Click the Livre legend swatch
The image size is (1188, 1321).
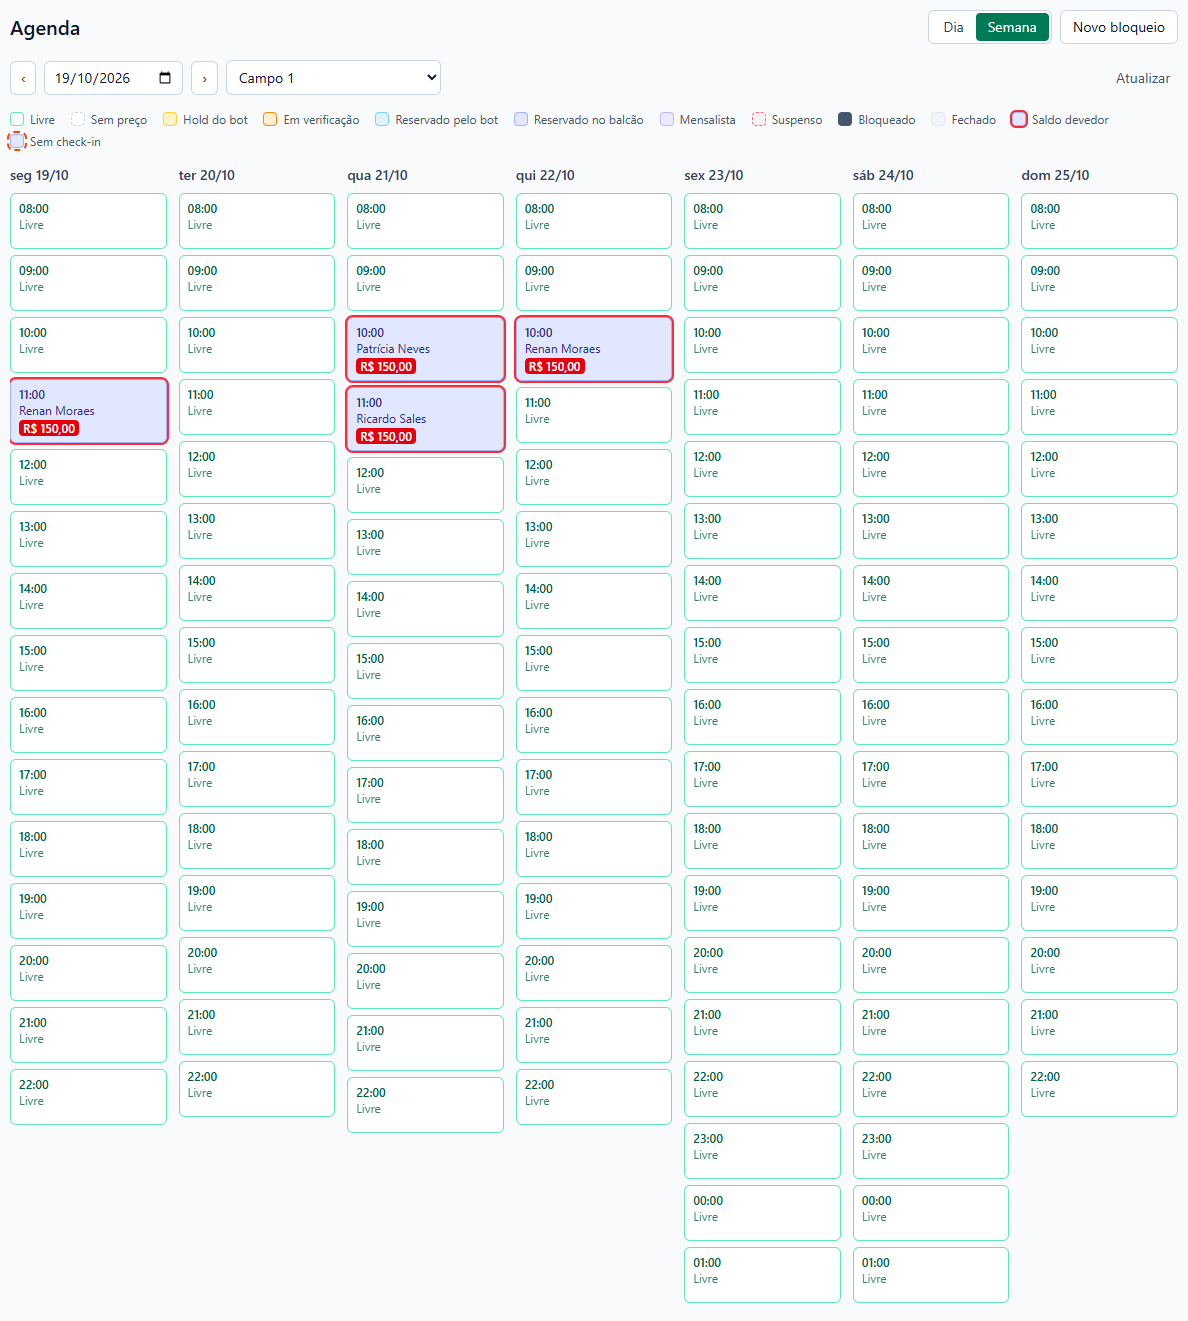(x=17, y=120)
